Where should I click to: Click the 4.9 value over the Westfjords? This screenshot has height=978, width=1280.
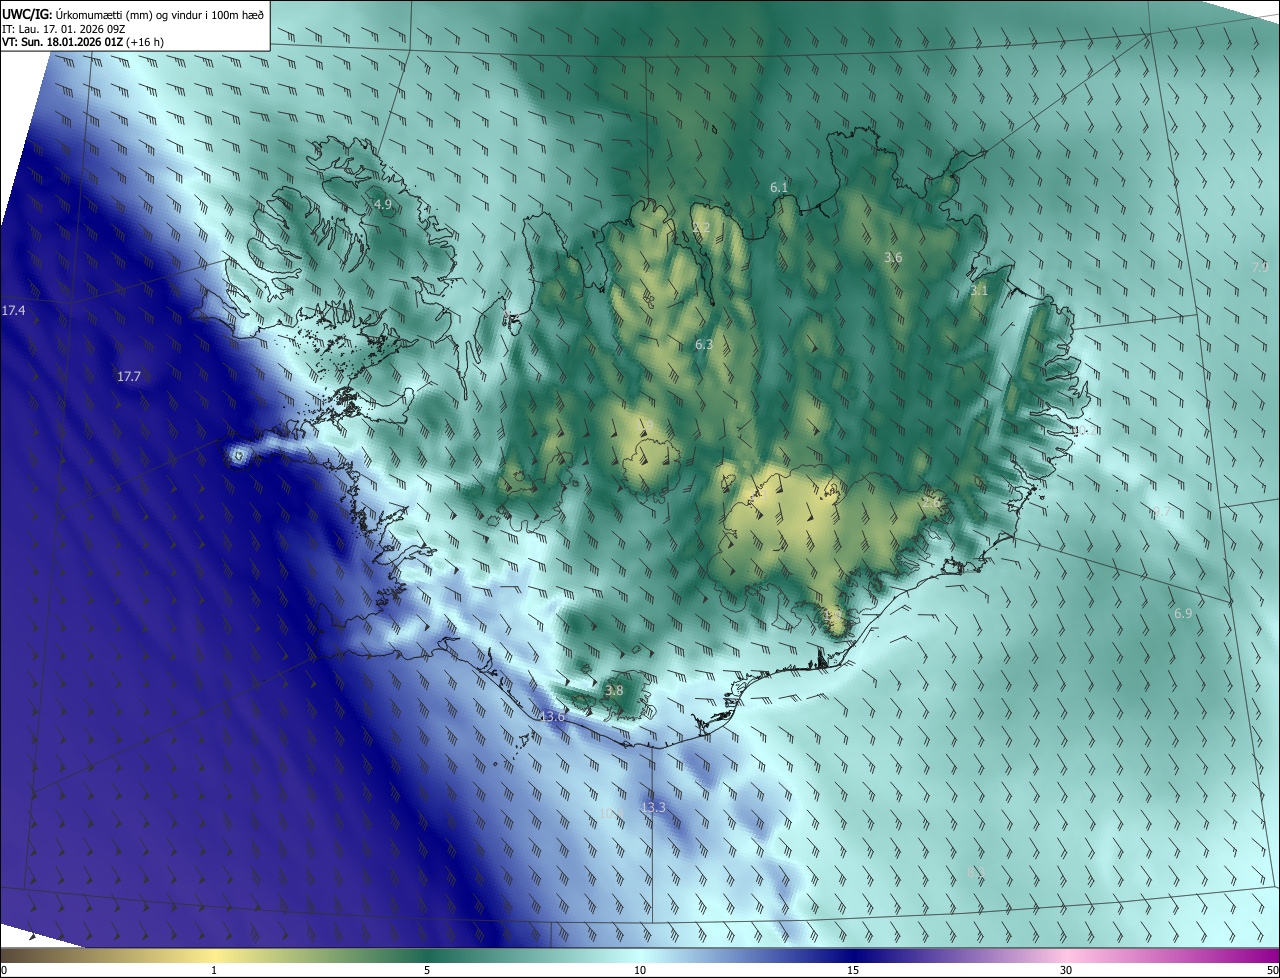(383, 204)
